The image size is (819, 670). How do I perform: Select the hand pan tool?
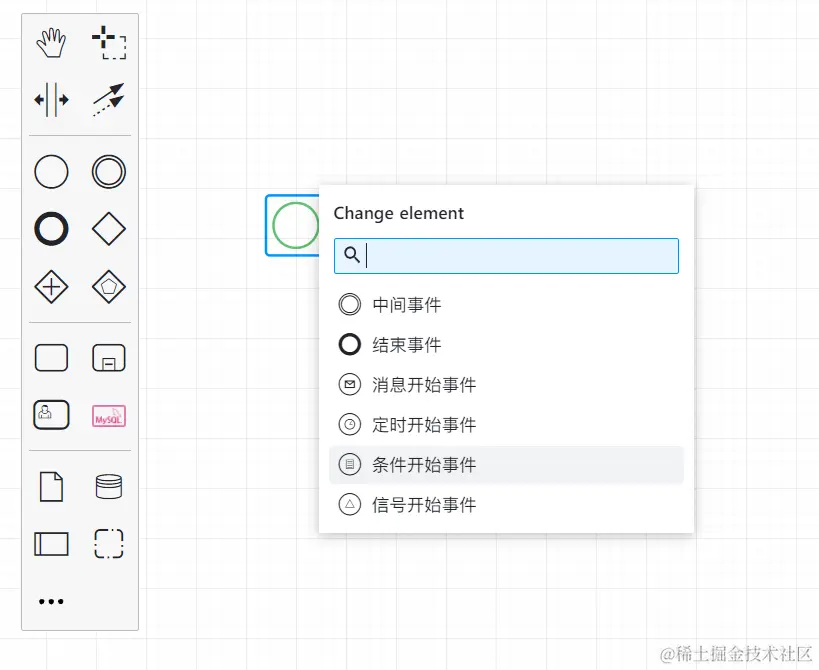click(51, 43)
